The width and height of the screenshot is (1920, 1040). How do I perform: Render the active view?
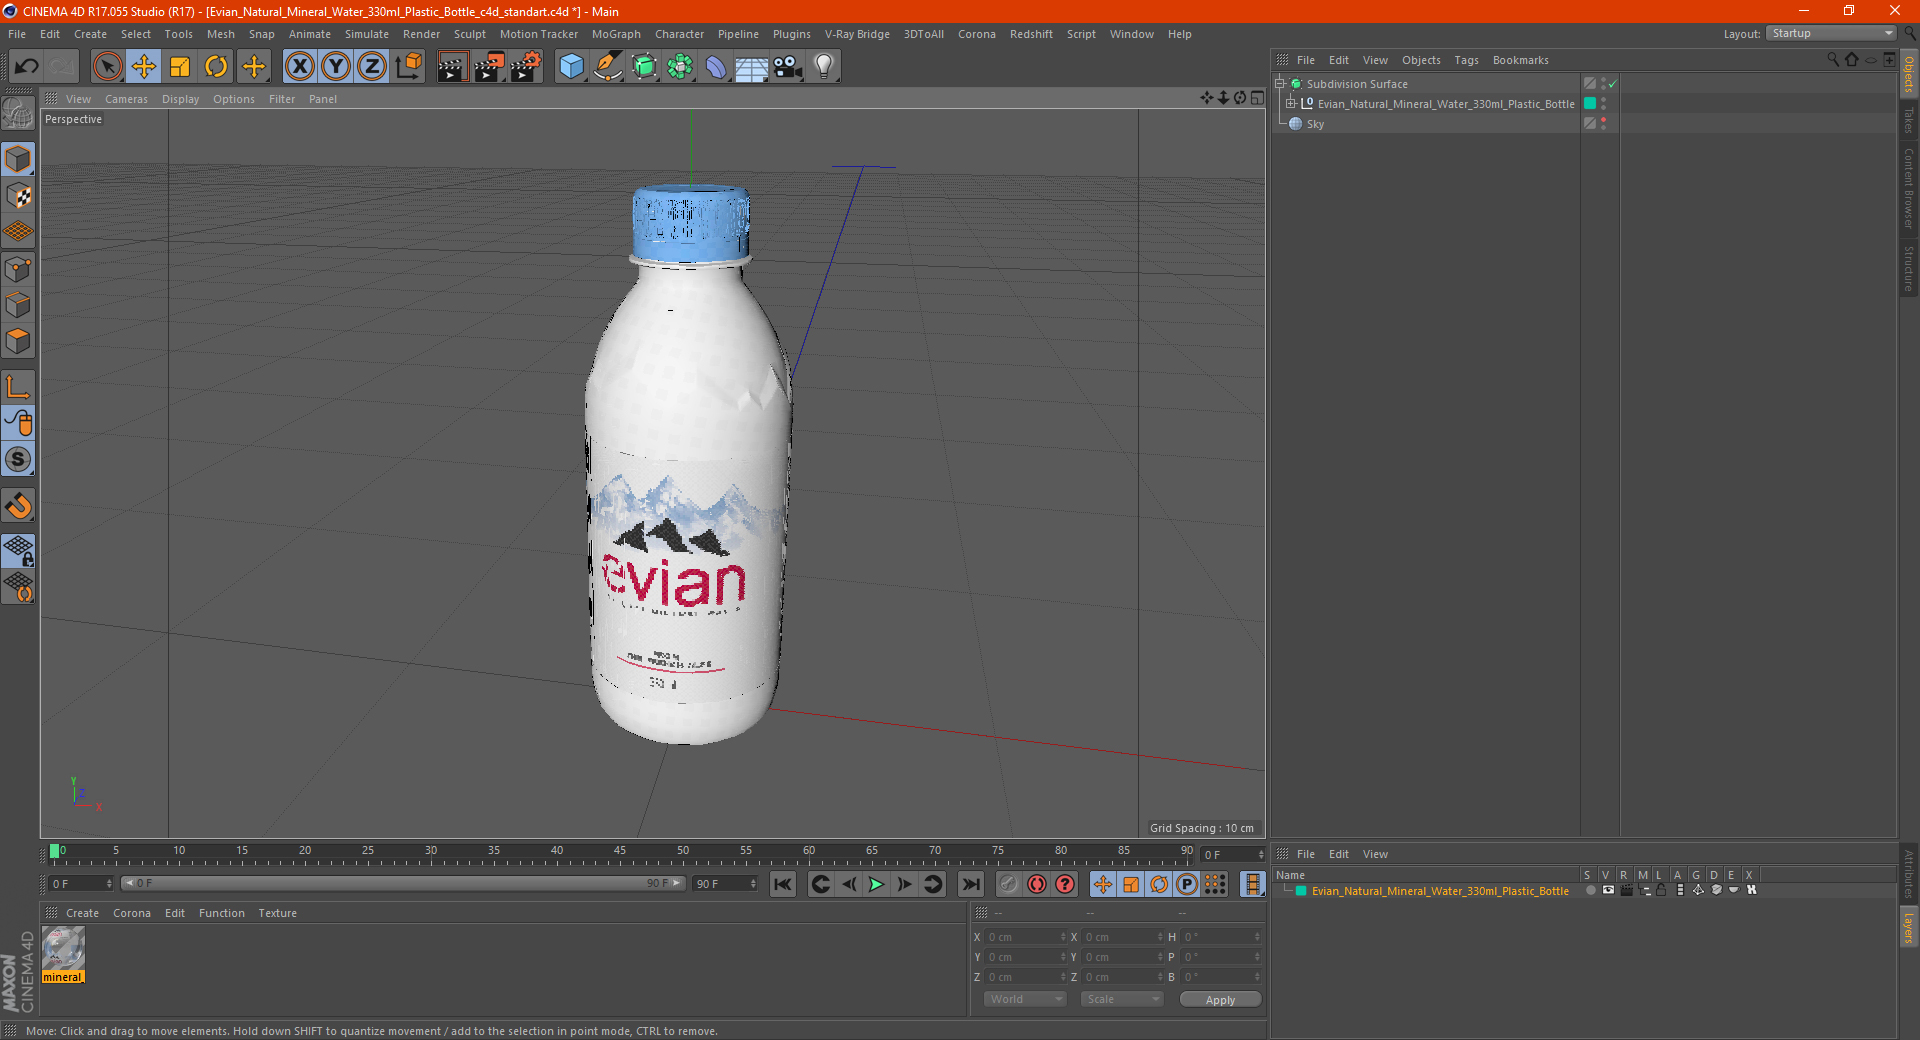(x=452, y=67)
